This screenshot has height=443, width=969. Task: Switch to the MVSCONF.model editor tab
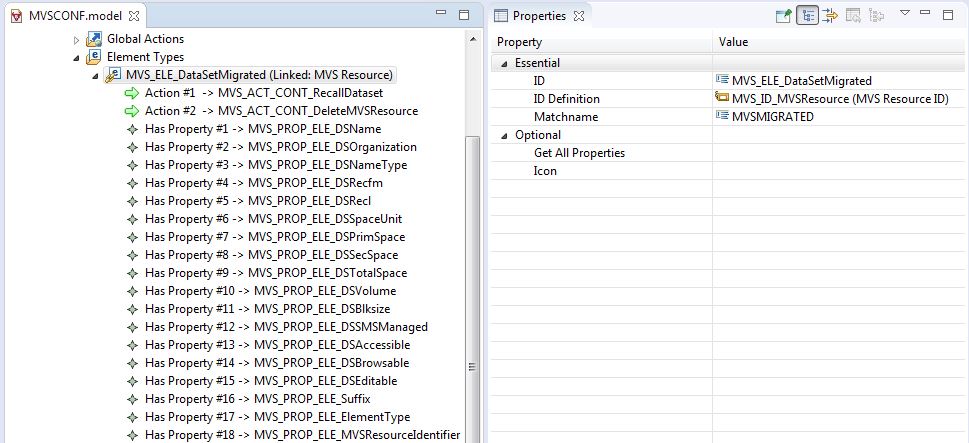(73, 16)
